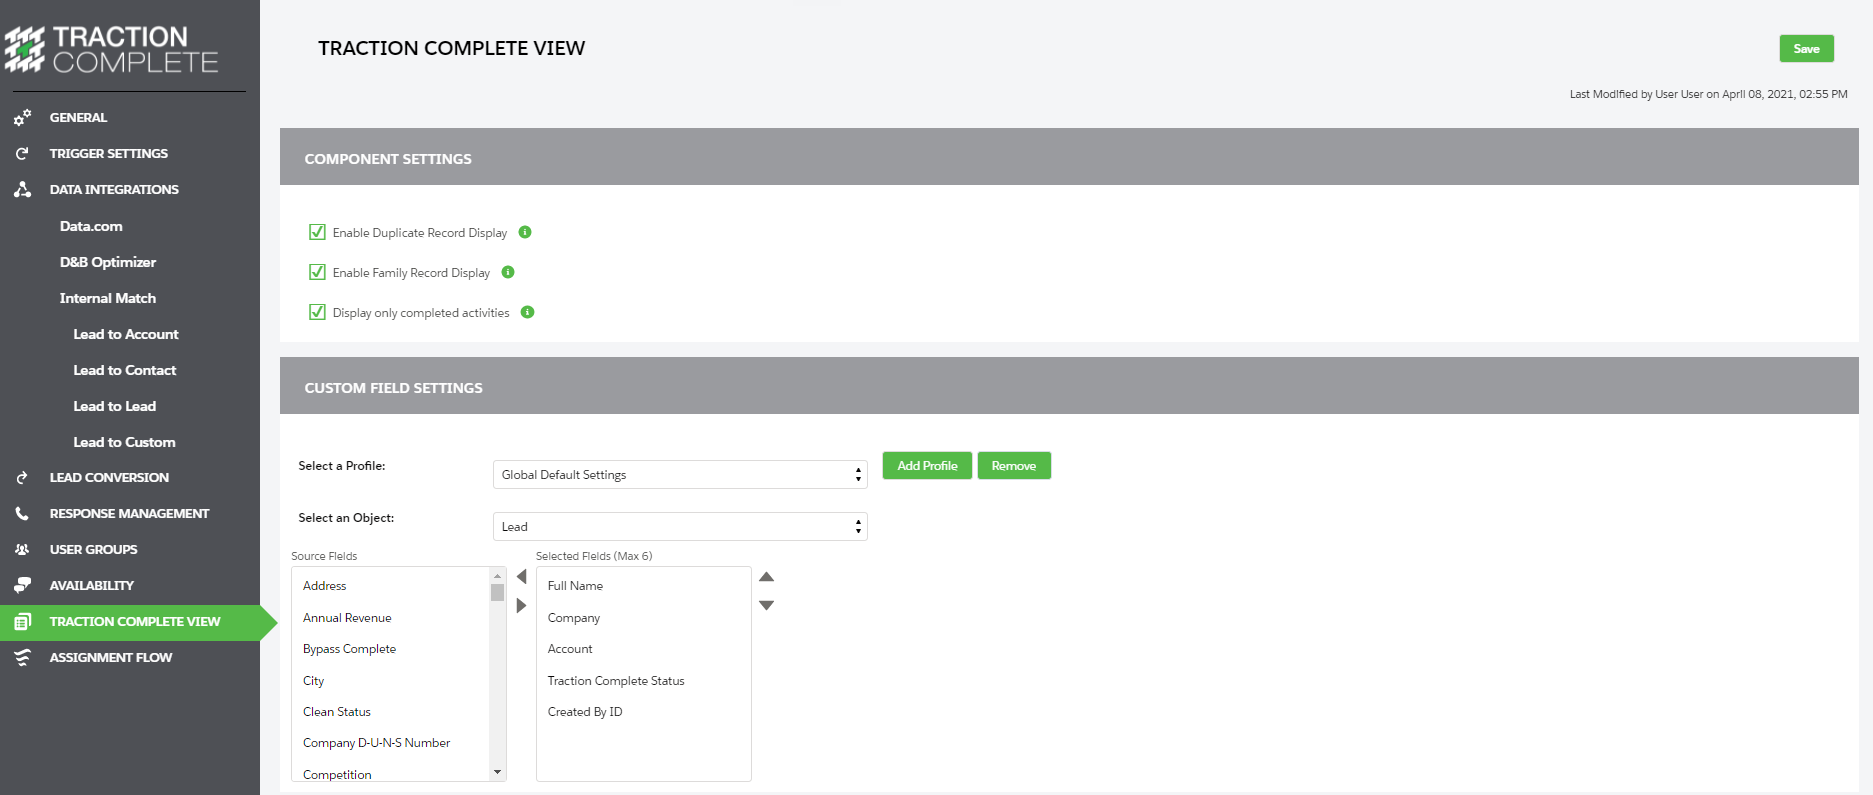
Task: Open the Select an Object dropdown
Action: [679, 526]
